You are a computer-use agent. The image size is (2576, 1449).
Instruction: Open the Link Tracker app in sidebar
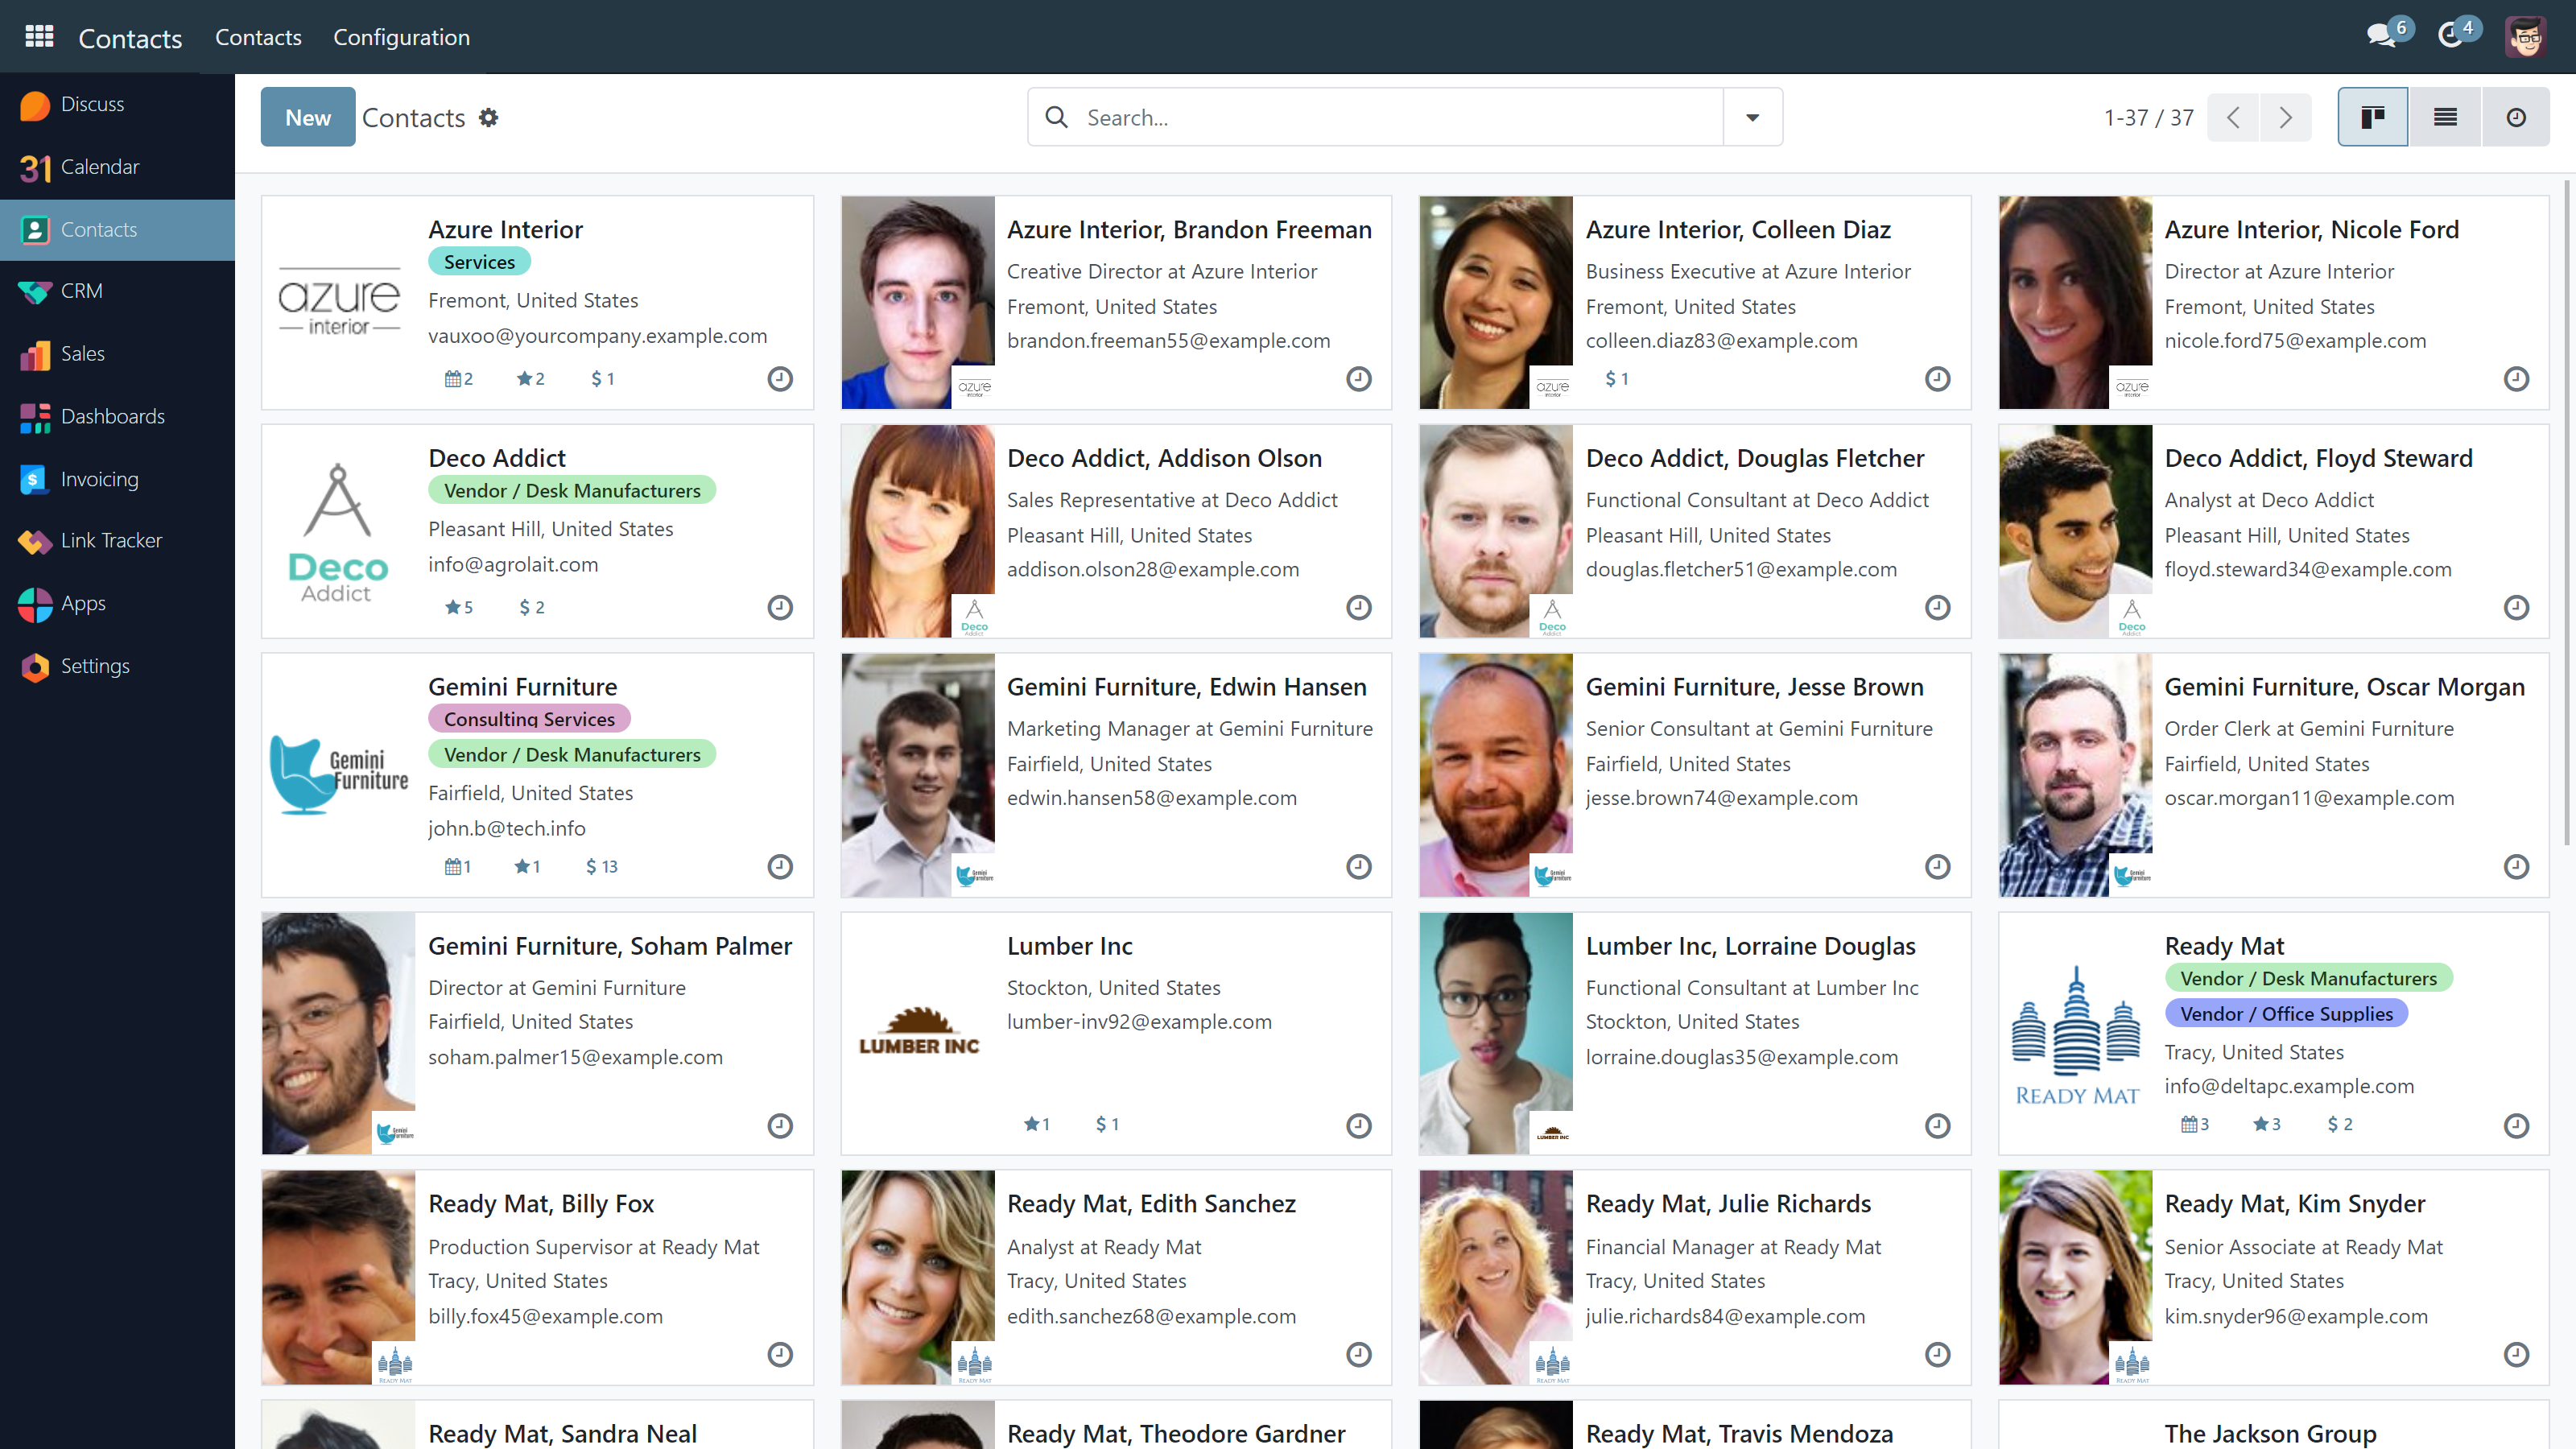(111, 541)
